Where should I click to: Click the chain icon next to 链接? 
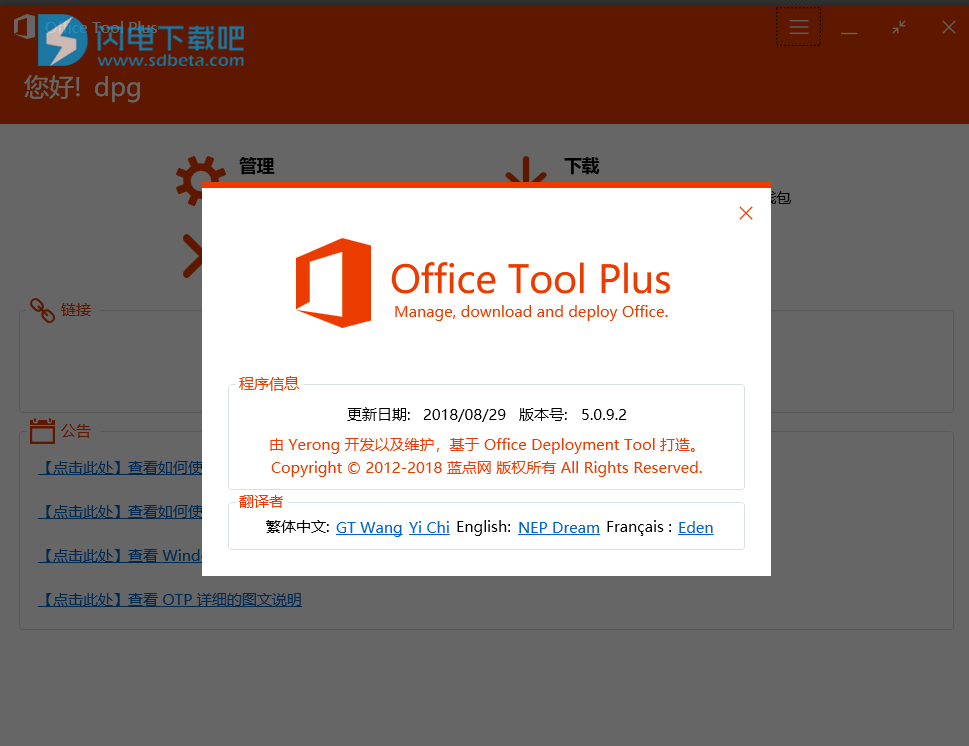point(42,310)
